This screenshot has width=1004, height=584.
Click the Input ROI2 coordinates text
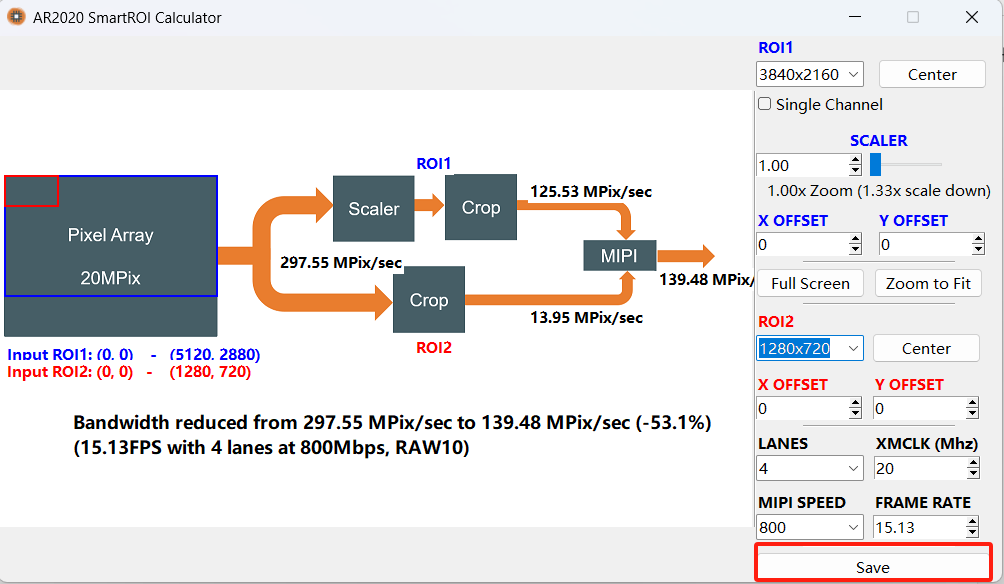[x=129, y=372]
